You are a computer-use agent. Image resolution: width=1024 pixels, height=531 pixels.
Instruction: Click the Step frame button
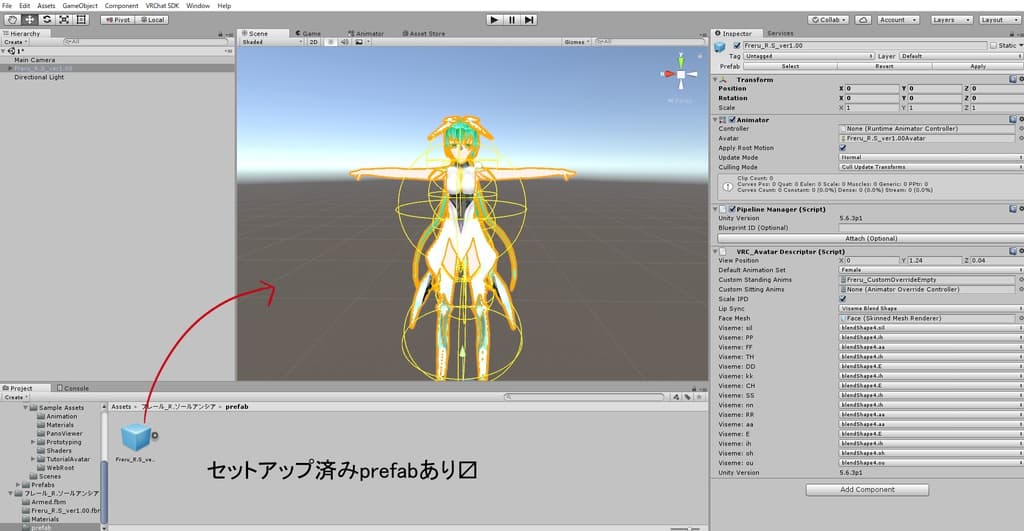pyautogui.click(x=529, y=19)
